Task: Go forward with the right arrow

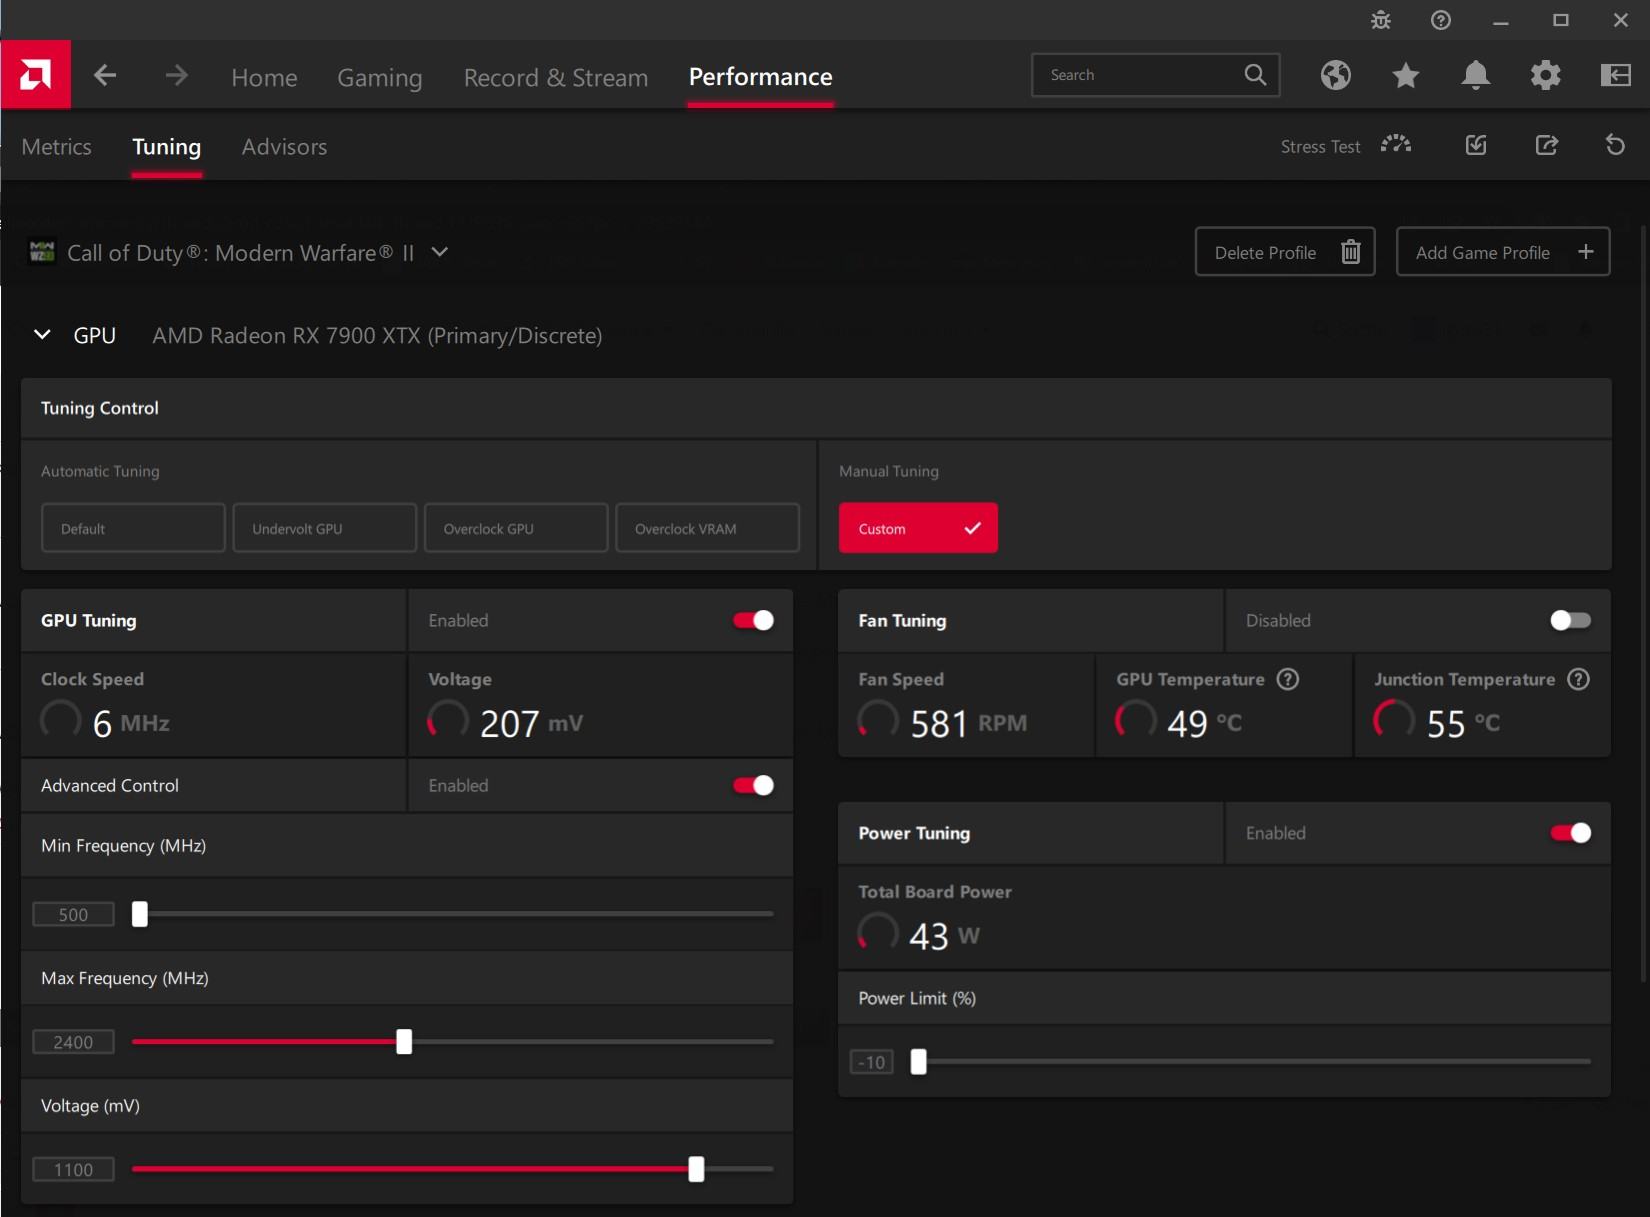Action: [x=176, y=75]
